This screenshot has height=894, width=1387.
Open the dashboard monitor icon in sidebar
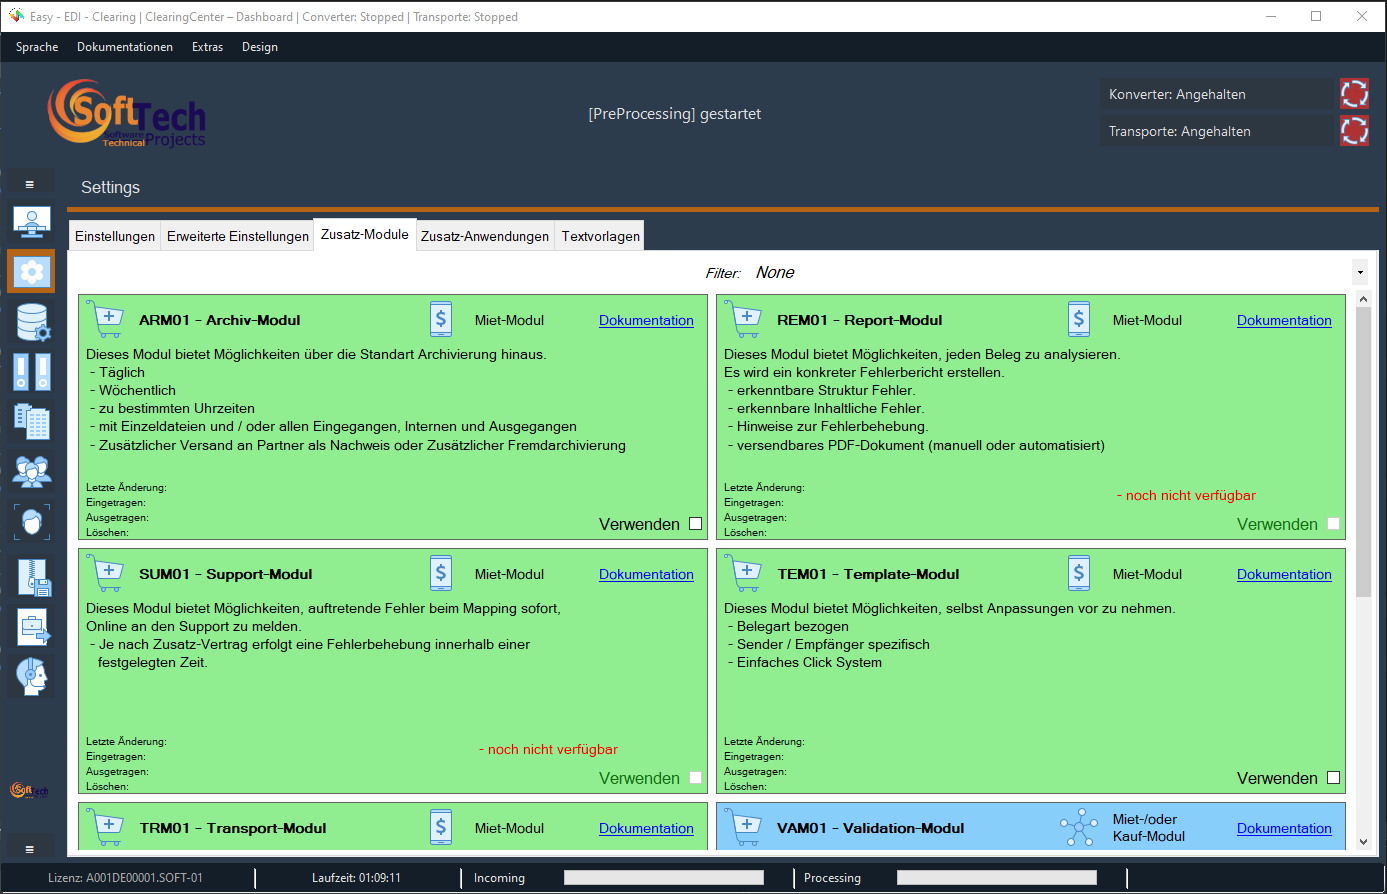click(32, 221)
